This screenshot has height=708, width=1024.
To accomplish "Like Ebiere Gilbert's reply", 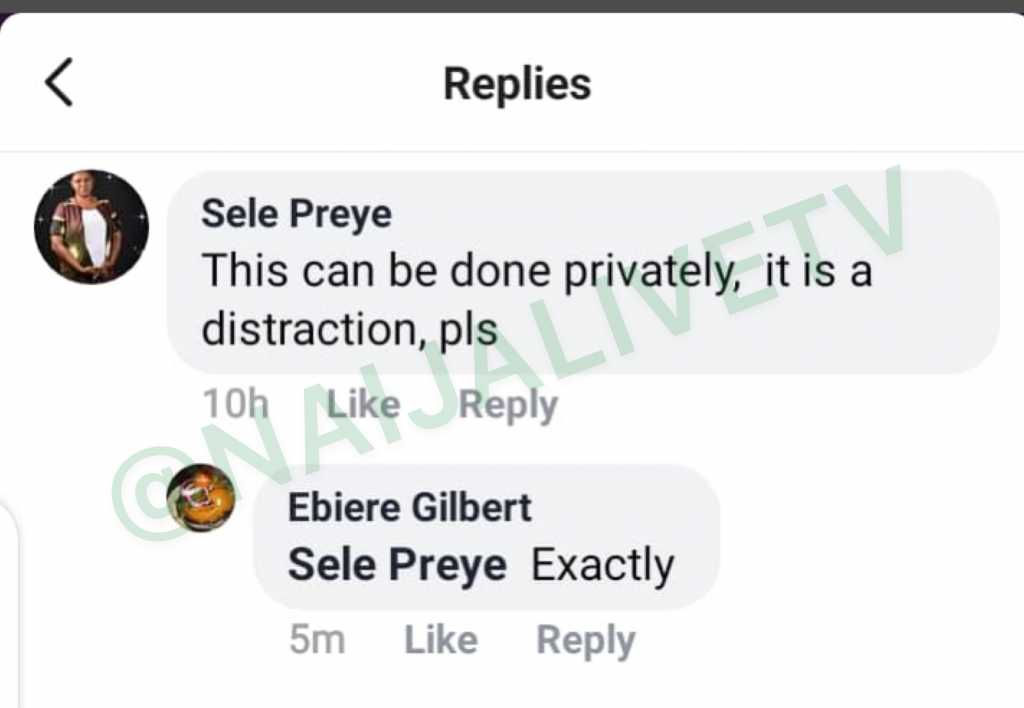I will tap(441, 639).
